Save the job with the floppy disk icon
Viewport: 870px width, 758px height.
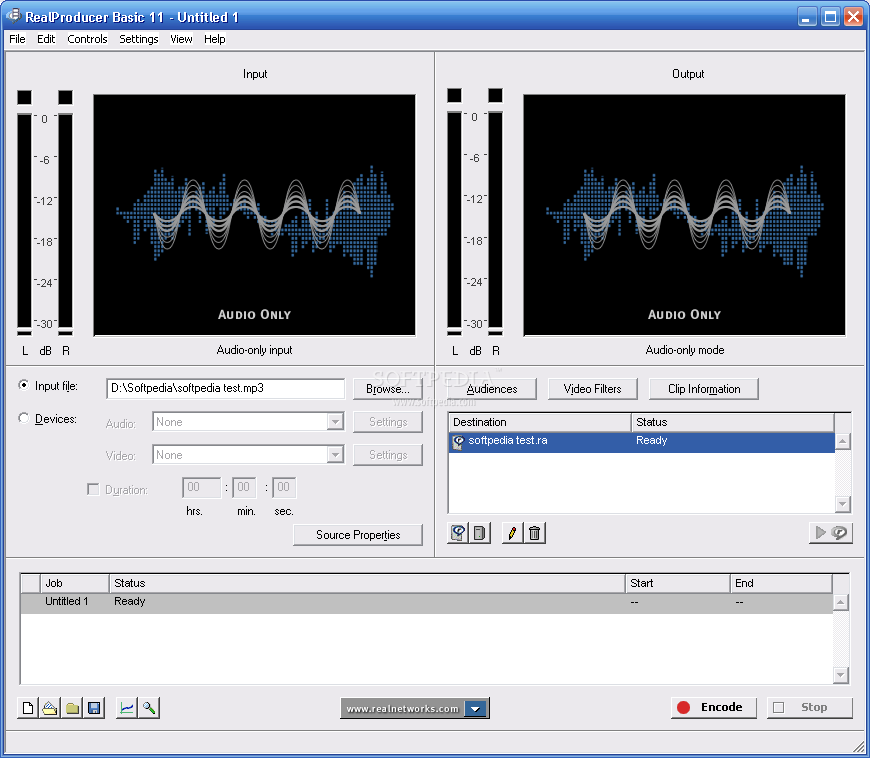click(x=94, y=708)
